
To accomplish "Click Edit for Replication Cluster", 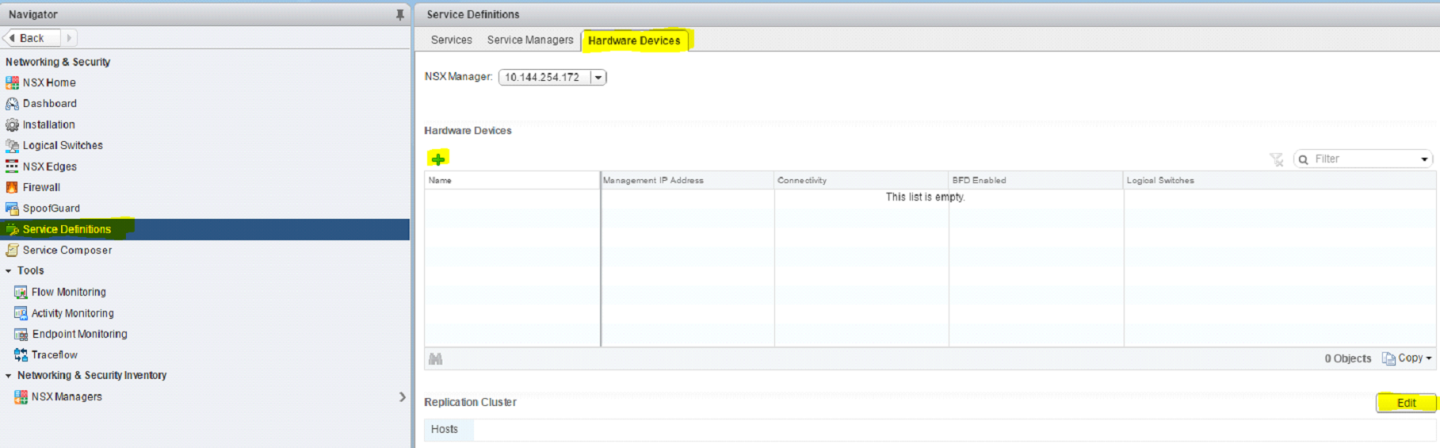I will click(1406, 403).
